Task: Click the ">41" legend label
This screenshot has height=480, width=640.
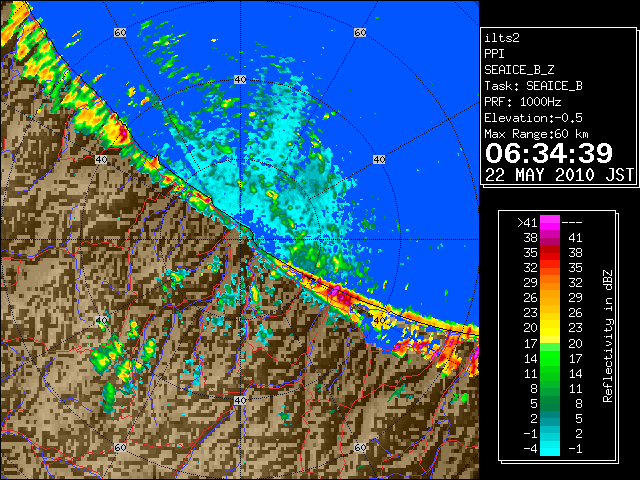Action: [x=527, y=223]
